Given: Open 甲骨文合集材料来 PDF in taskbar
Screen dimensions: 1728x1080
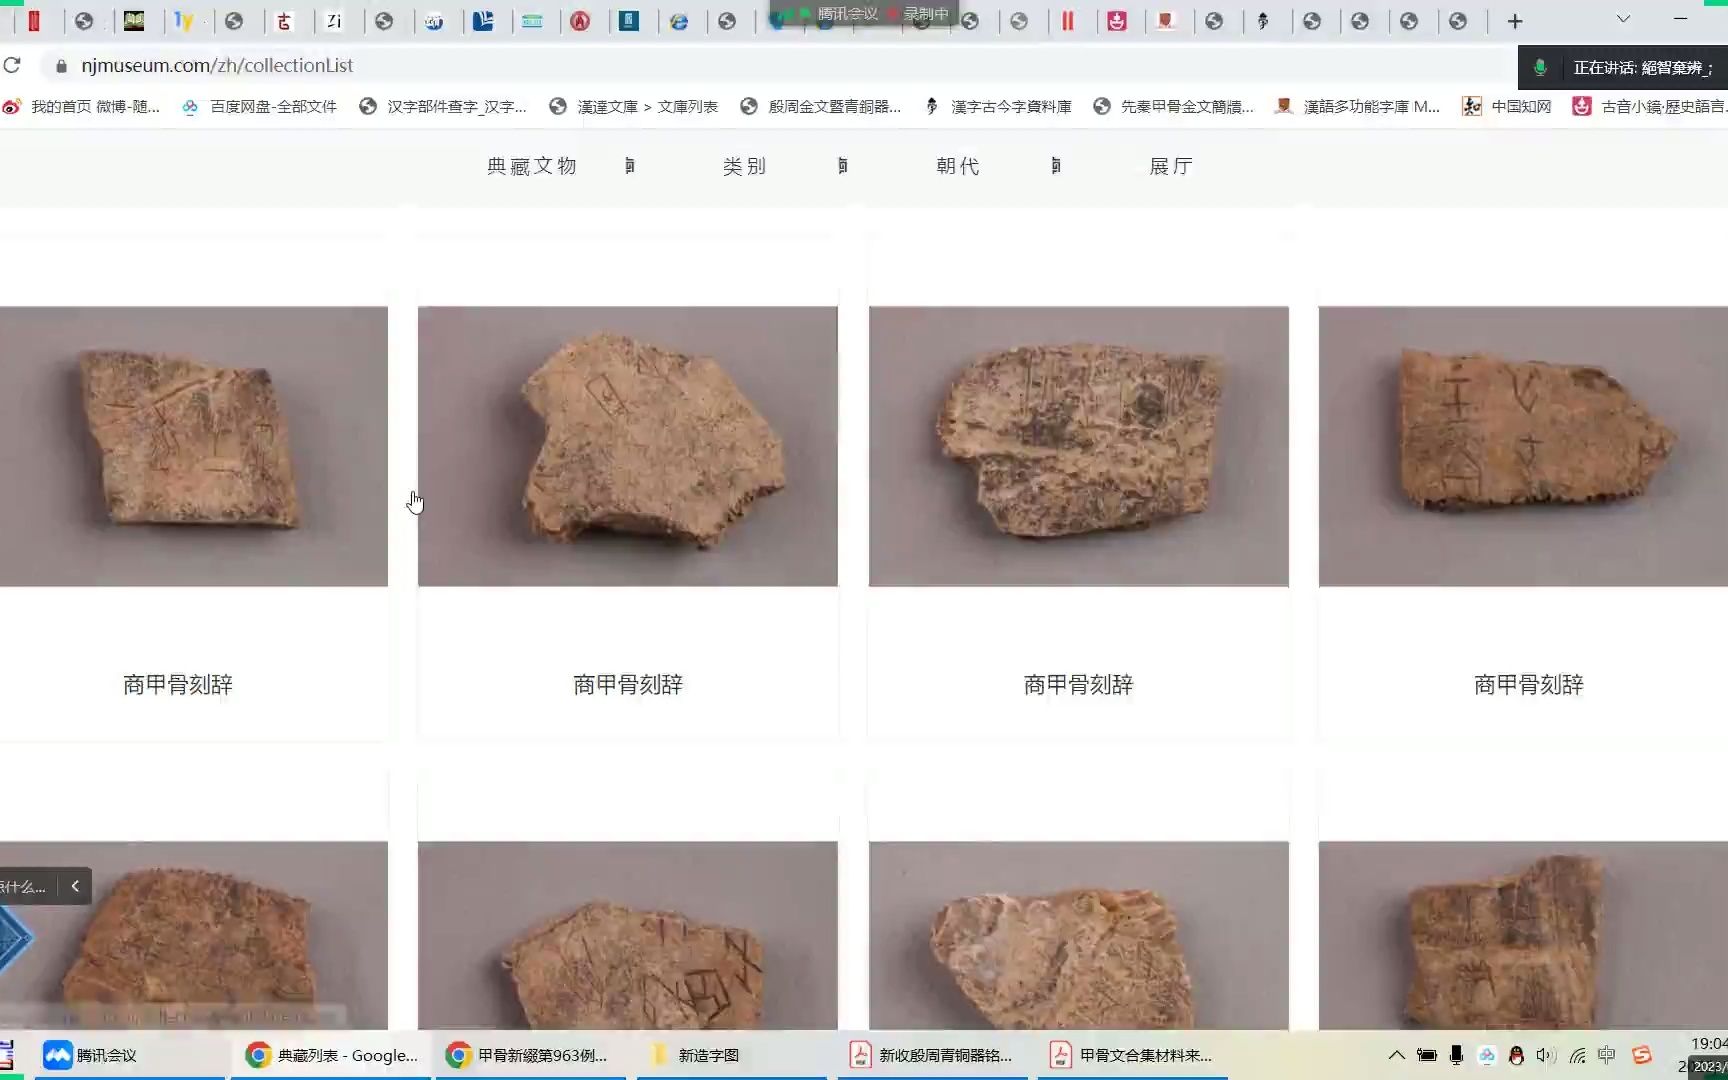Looking at the screenshot, I should tap(1132, 1055).
